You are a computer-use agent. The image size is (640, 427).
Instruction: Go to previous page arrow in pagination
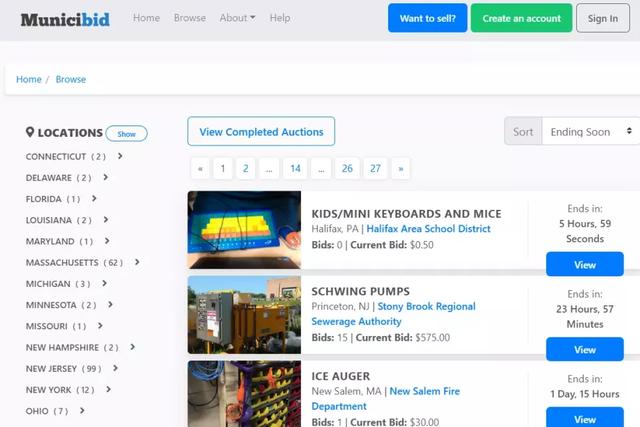[x=200, y=168]
